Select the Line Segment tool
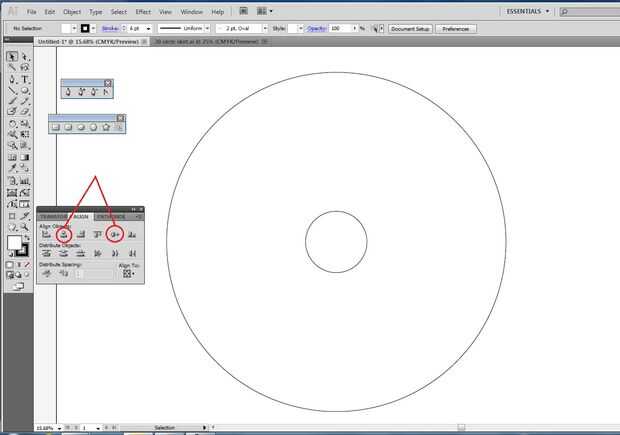This screenshot has width=620, height=435. coord(12,91)
